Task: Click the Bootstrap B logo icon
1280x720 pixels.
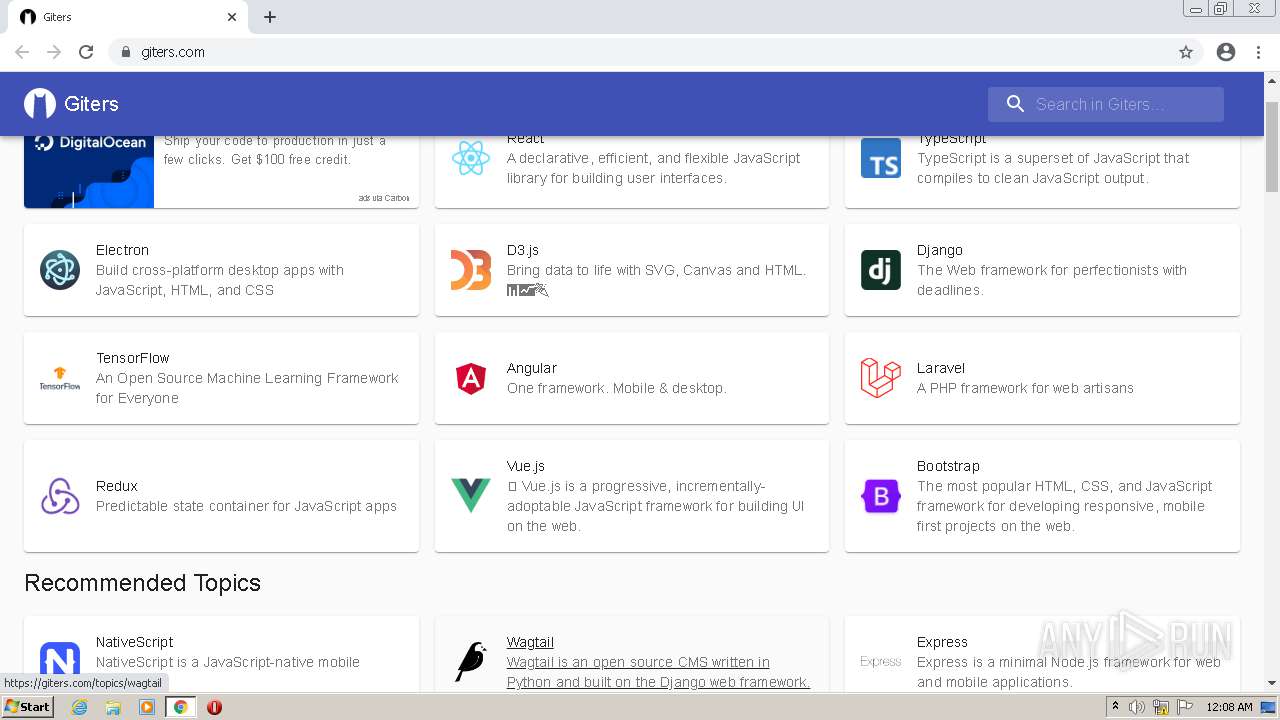Action: tap(881, 496)
